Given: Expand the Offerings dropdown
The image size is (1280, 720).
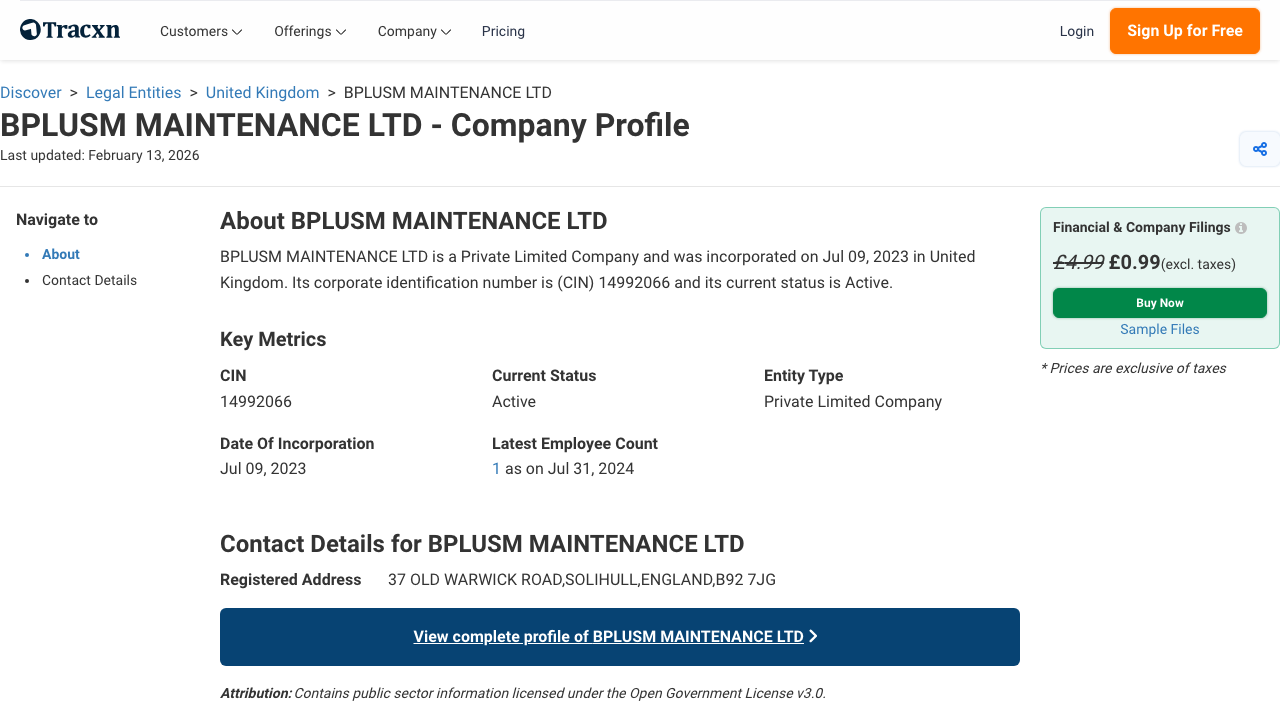Looking at the screenshot, I should (x=309, y=31).
